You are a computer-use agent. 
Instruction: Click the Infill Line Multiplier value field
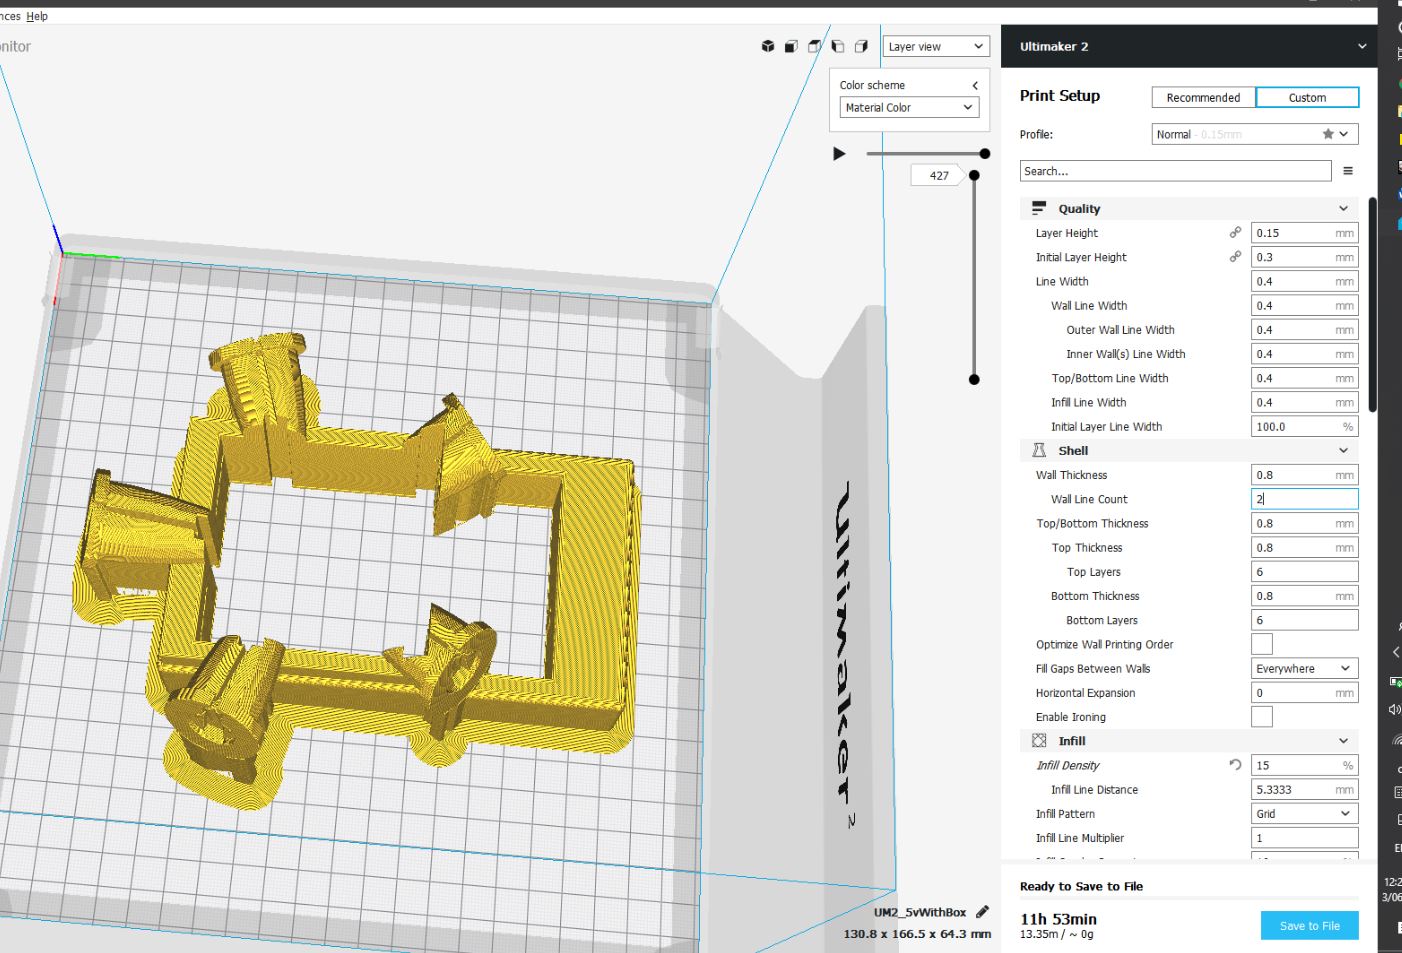[x=1304, y=838]
